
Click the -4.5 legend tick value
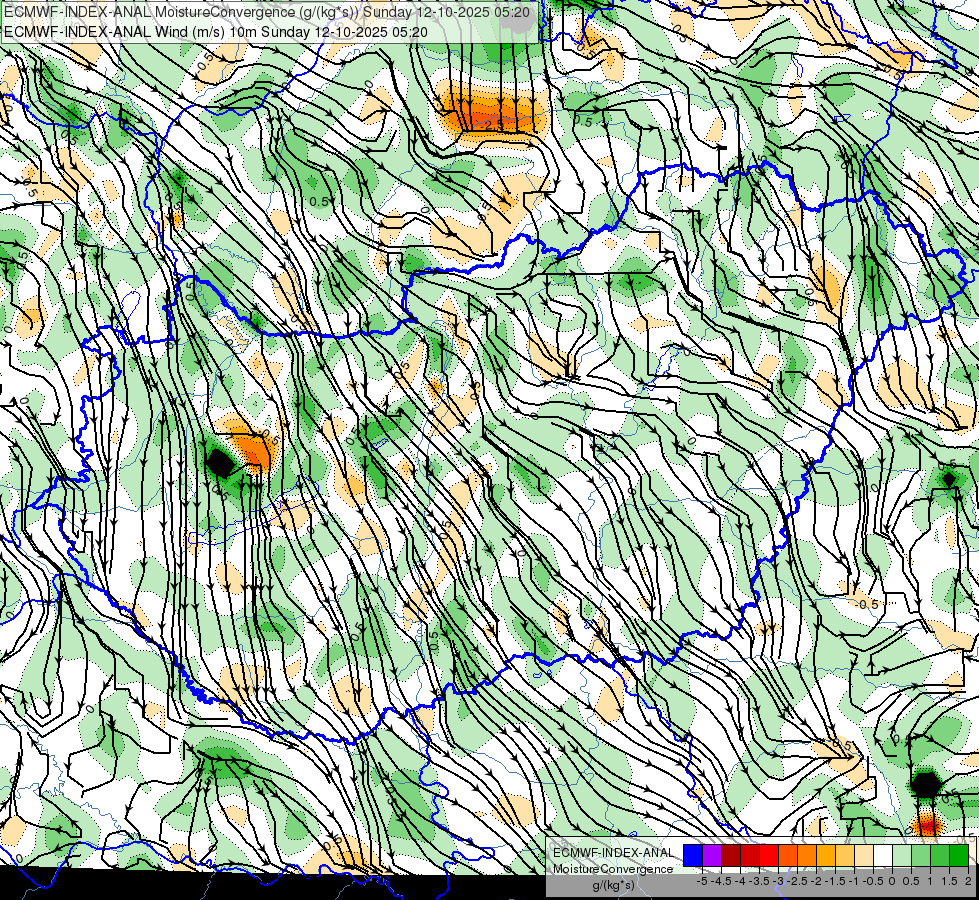pos(722,881)
